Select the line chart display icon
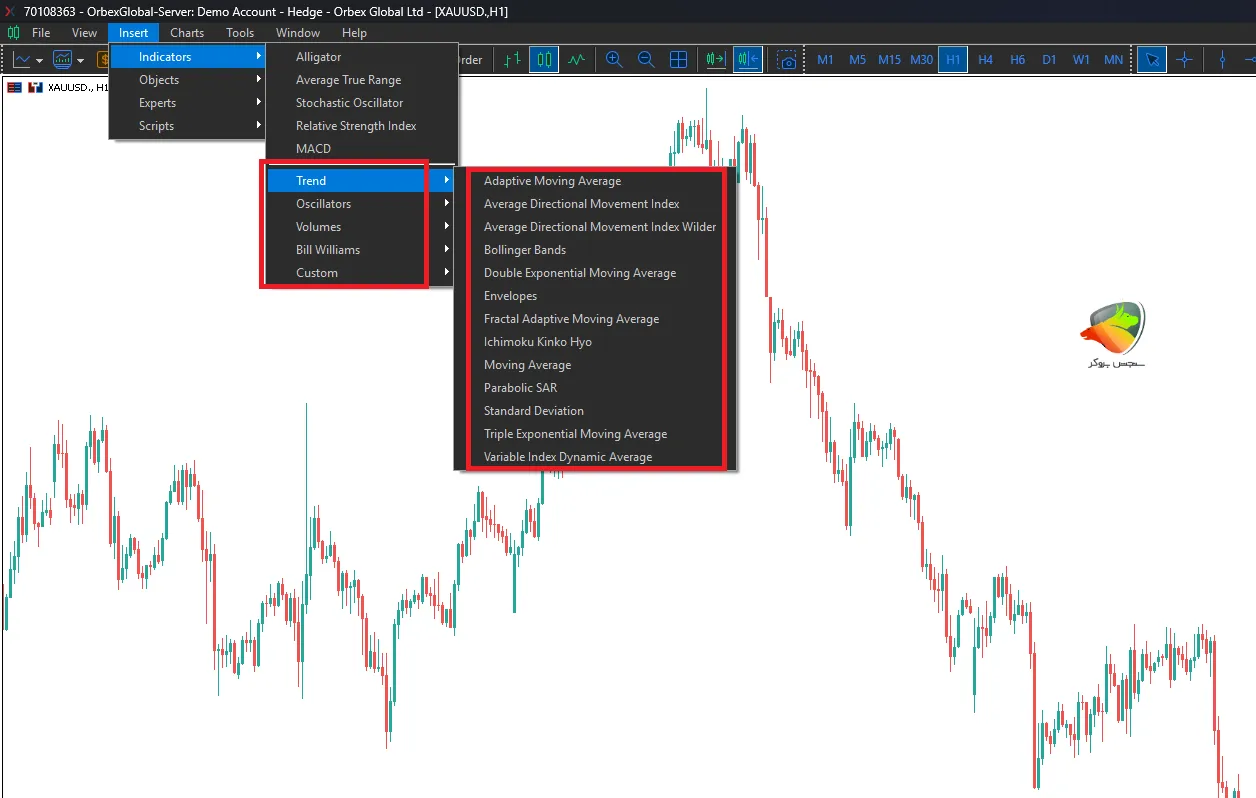 coord(576,60)
